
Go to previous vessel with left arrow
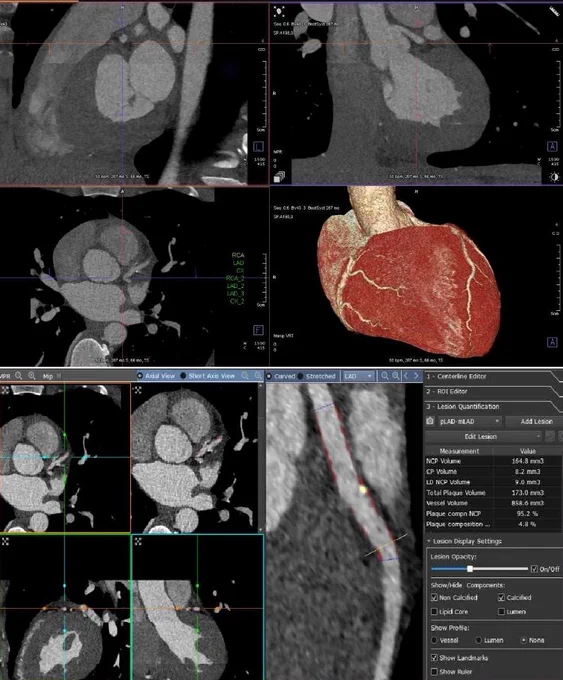coord(406,376)
